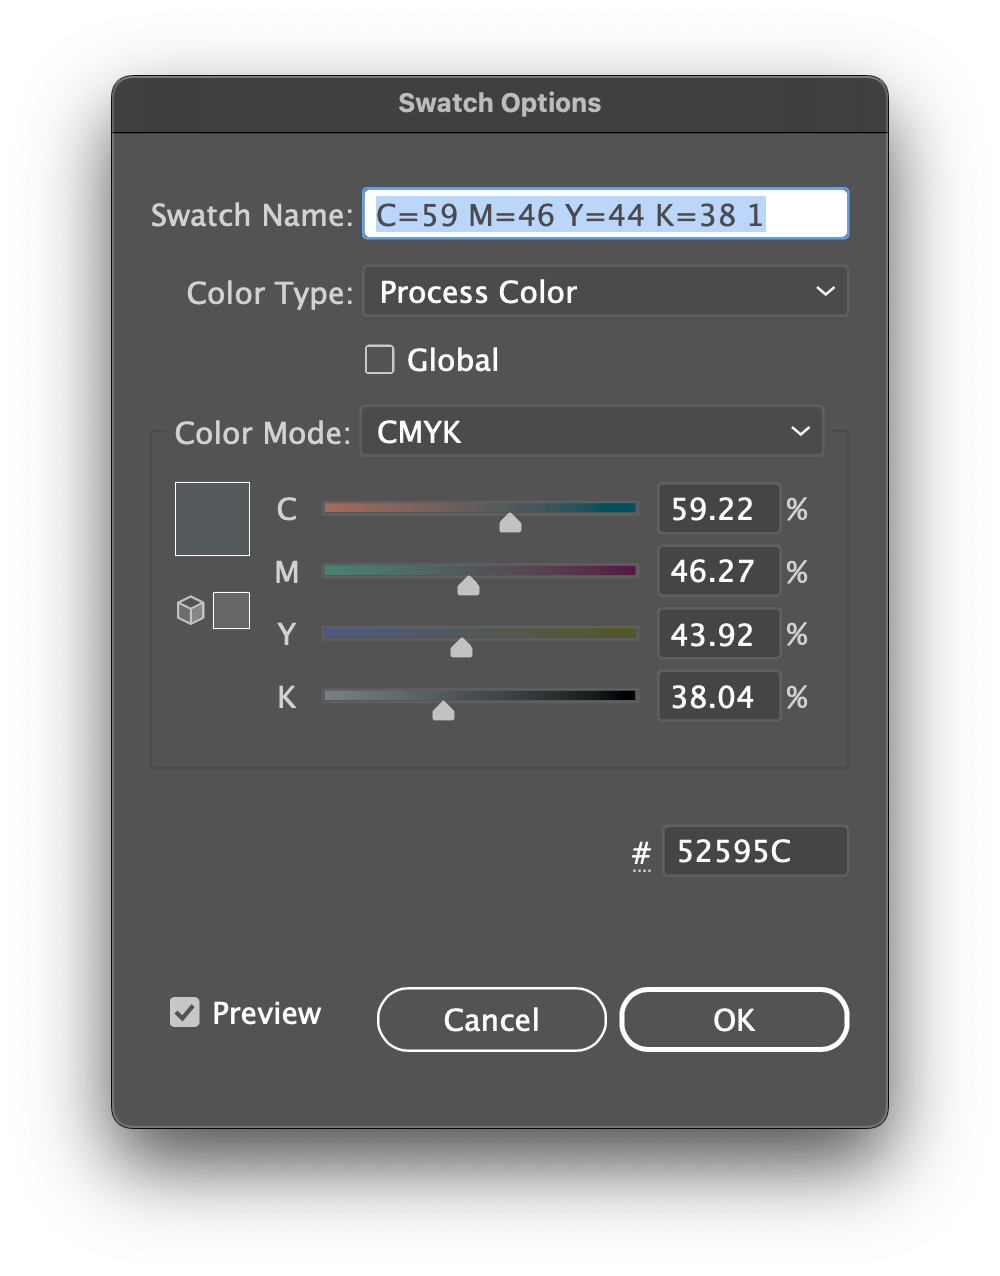
Task: Click the K 38.04 value field
Action: tap(718, 697)
